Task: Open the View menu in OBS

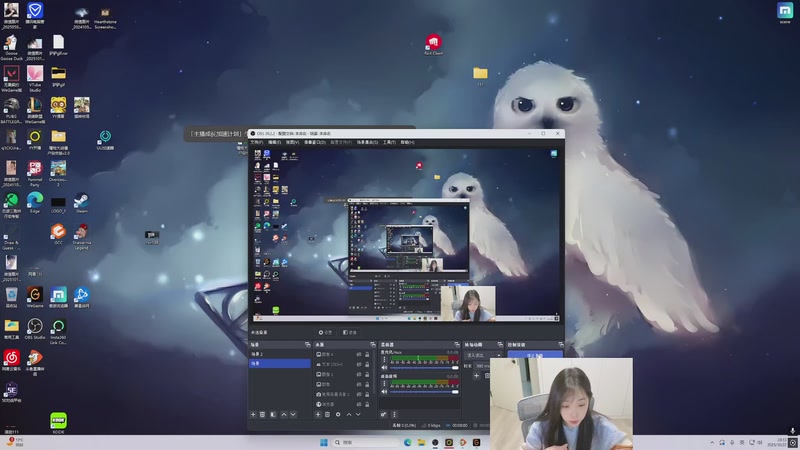Action: pyautogui.click(x=292, y=142)
